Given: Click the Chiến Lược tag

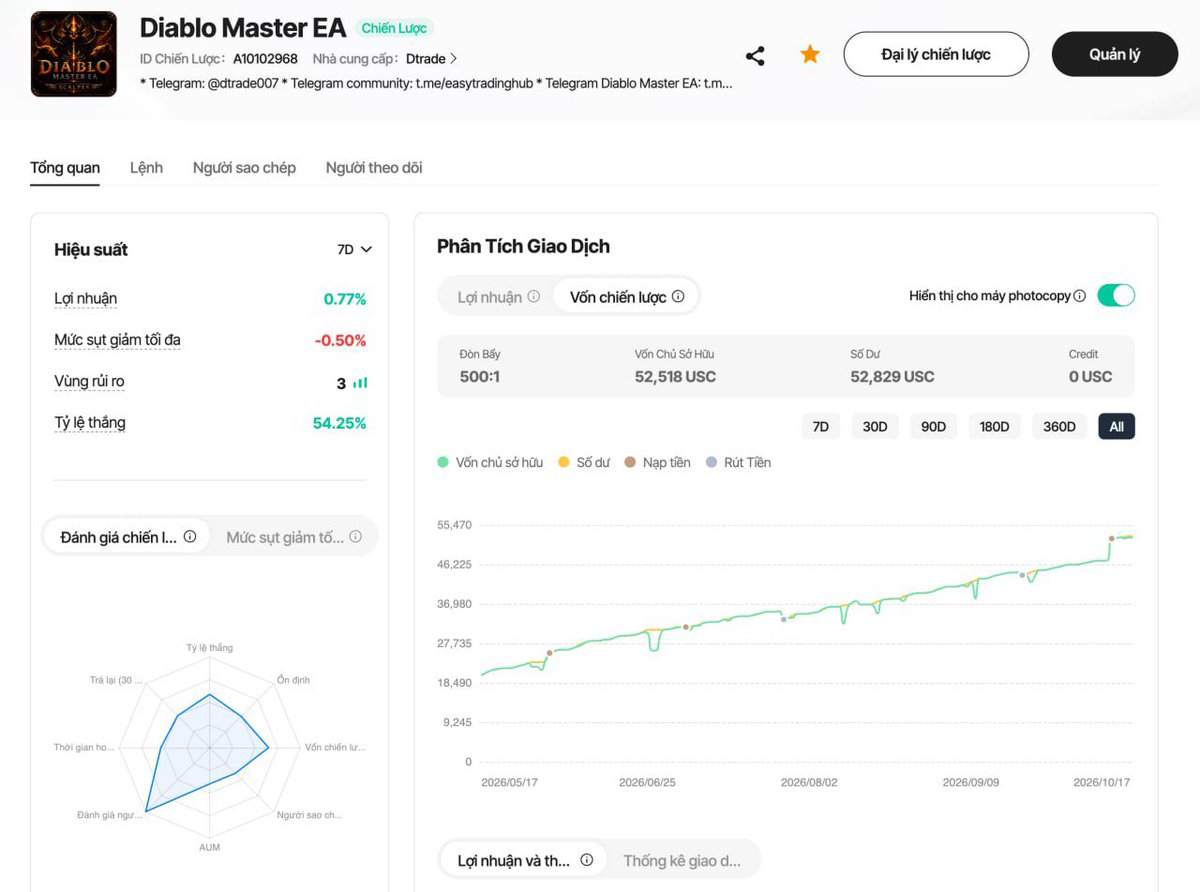Looking at the screenshot, I should click(x=394, y=28).
